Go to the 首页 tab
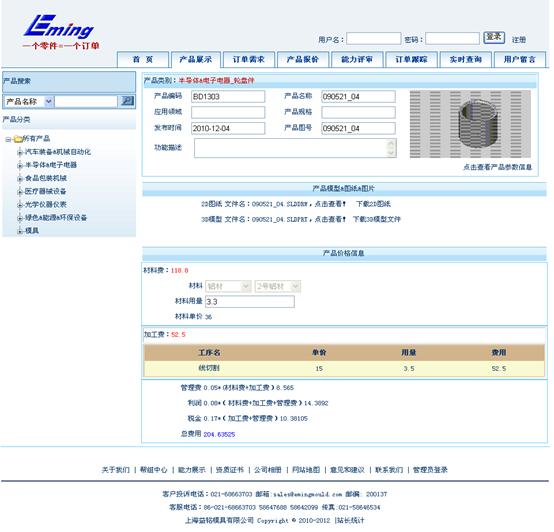Image resolution: width=554 pixels, height=532 pixels. [x=143, y=59]
